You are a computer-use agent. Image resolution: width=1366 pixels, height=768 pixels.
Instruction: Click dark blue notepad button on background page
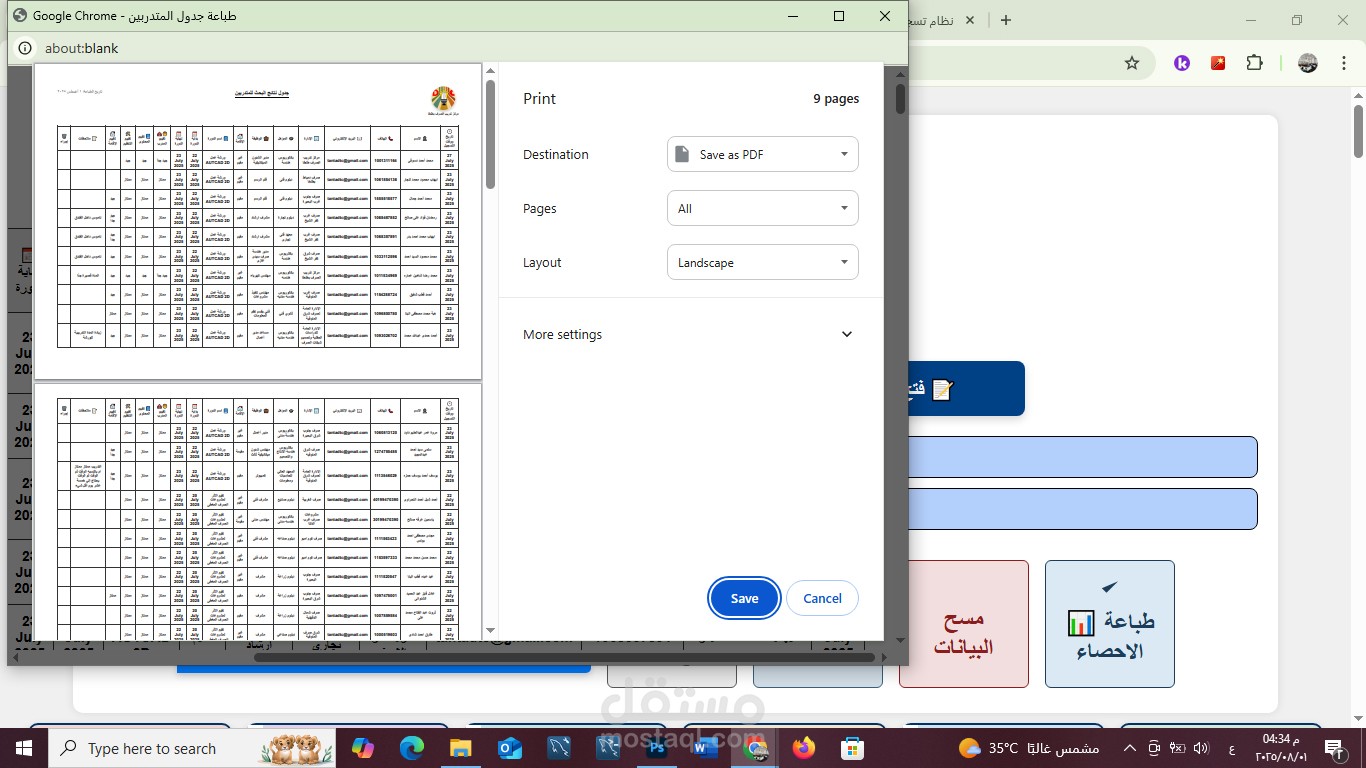[967, 388]
